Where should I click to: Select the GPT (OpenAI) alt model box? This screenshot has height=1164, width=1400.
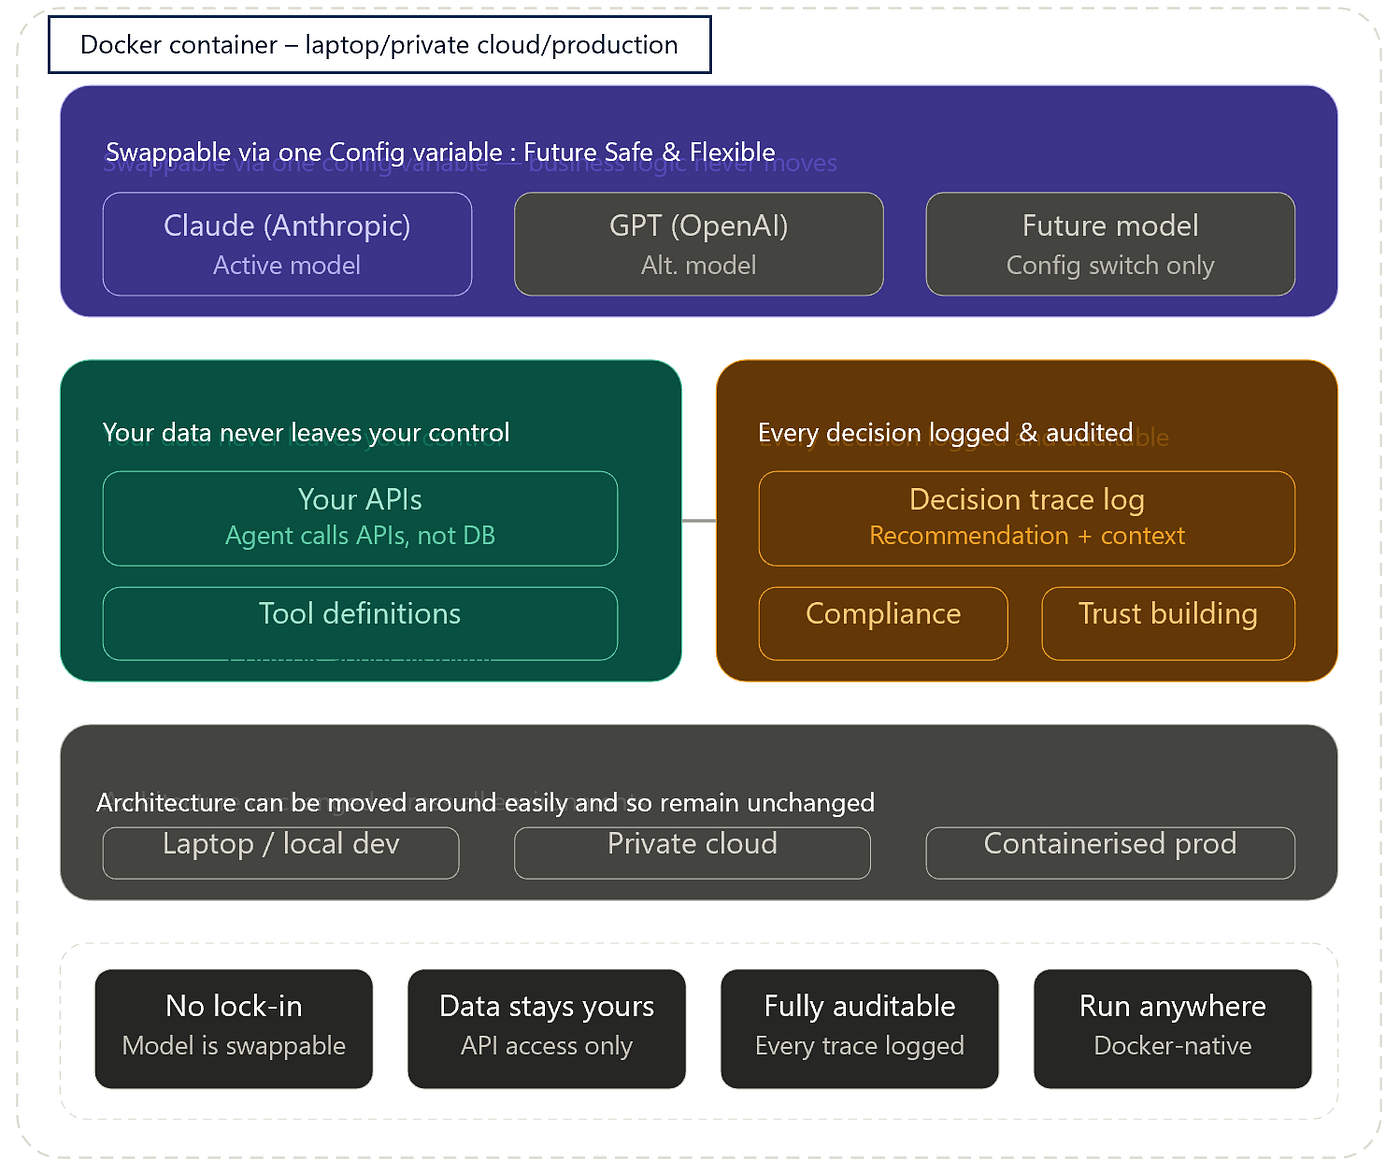[699, 244]
